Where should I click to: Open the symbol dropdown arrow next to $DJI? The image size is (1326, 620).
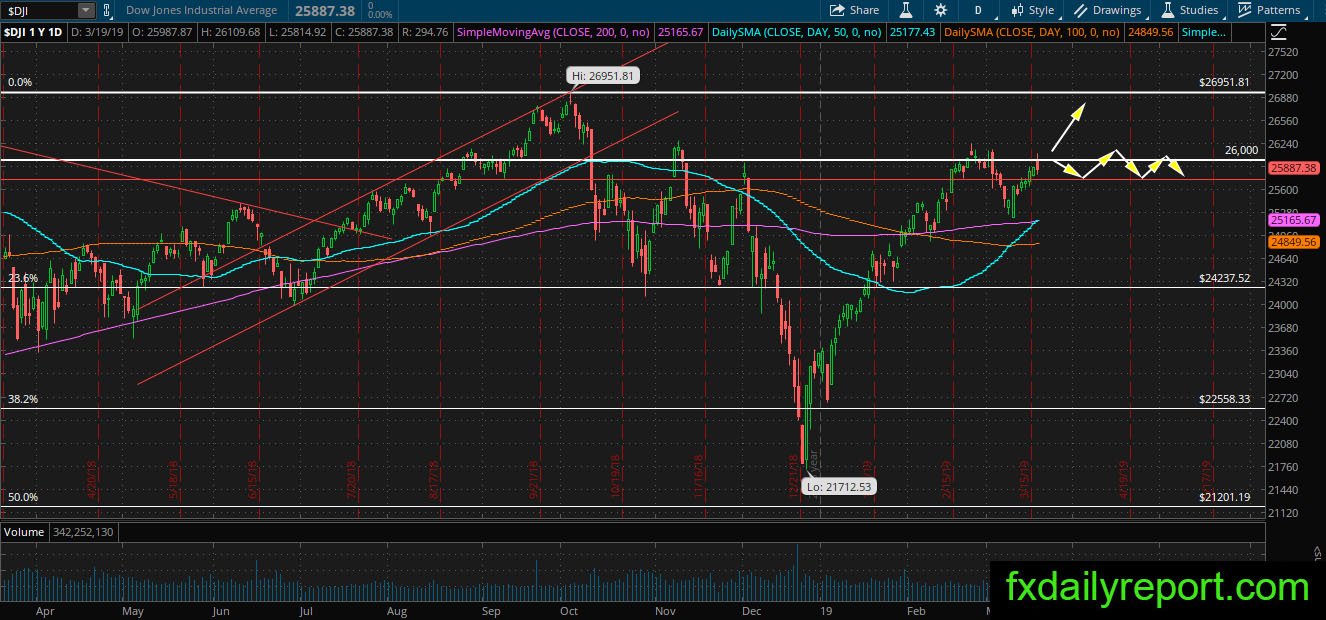pos(86,10)
